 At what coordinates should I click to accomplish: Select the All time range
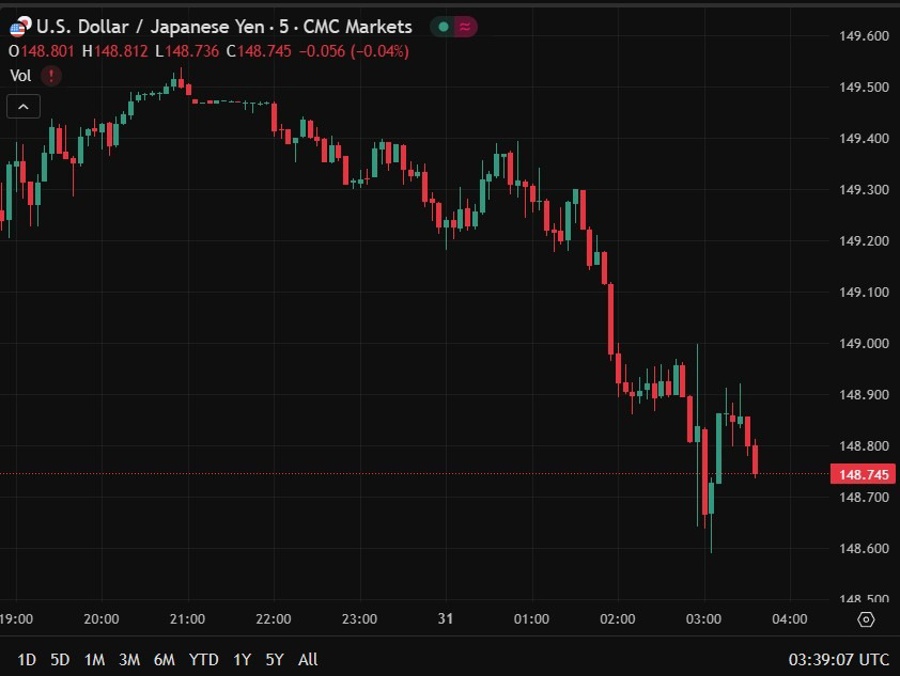[x=308, y=659]
